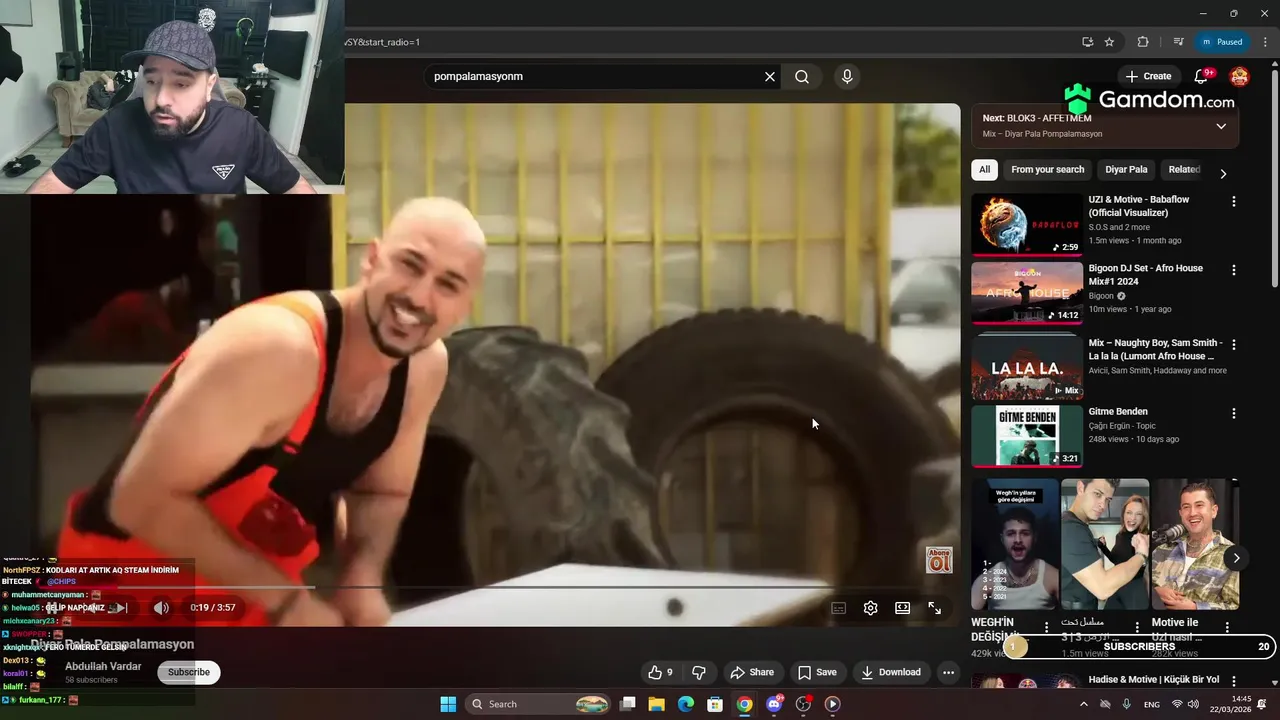Click the Create button
1280x720 pixels.
coord(1148,76)
